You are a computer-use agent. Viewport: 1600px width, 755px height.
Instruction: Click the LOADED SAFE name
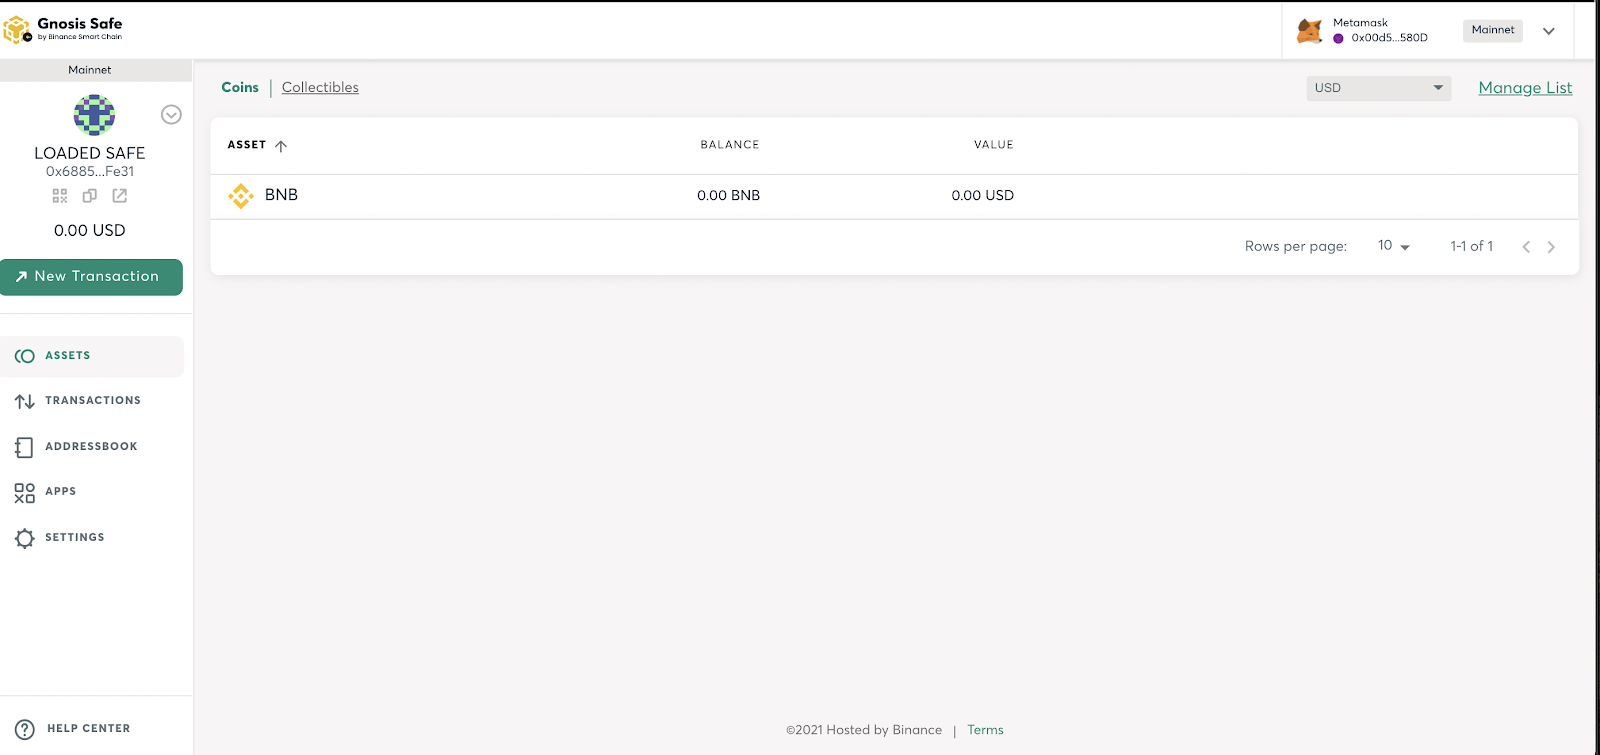click(90, 153)
